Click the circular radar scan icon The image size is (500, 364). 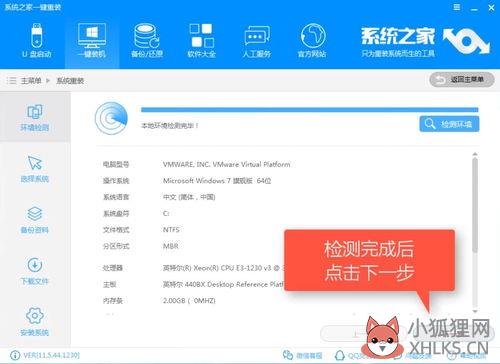111,118
